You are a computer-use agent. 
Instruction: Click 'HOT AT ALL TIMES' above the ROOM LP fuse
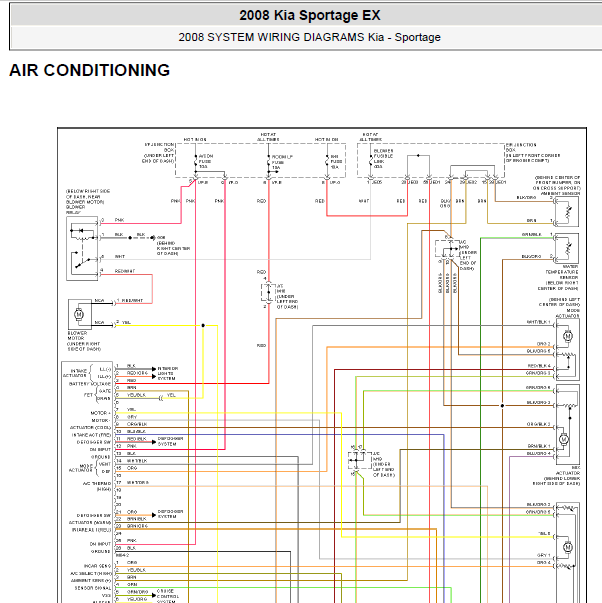[268, 137]
